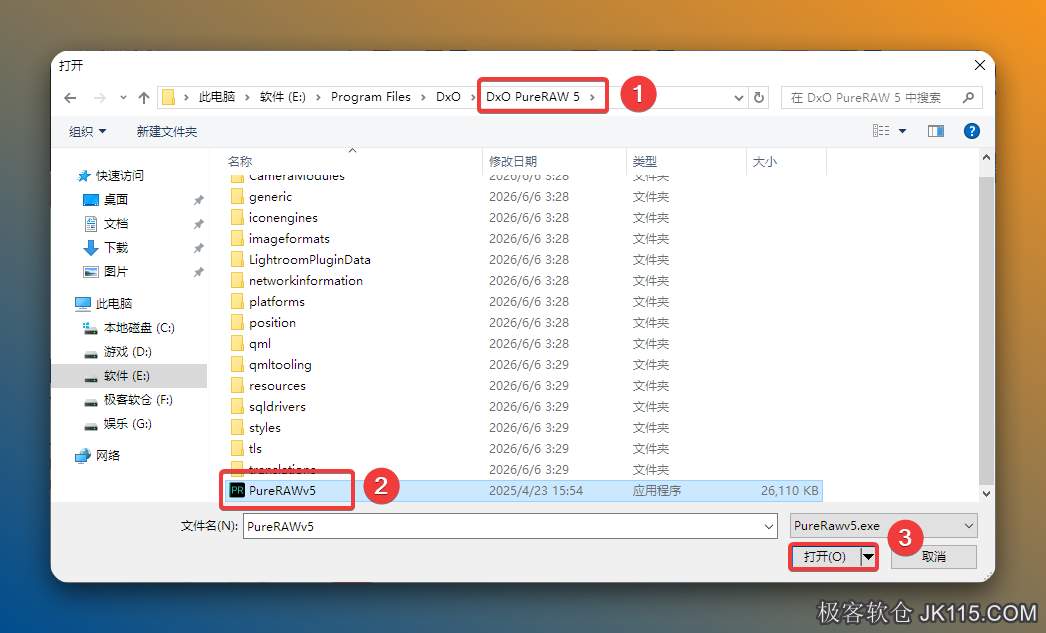Viewport: 1046px width, 633px height.
Task: Select 软件 (E:) breadcrumb in address bar
Action: (x=282, y=97)
